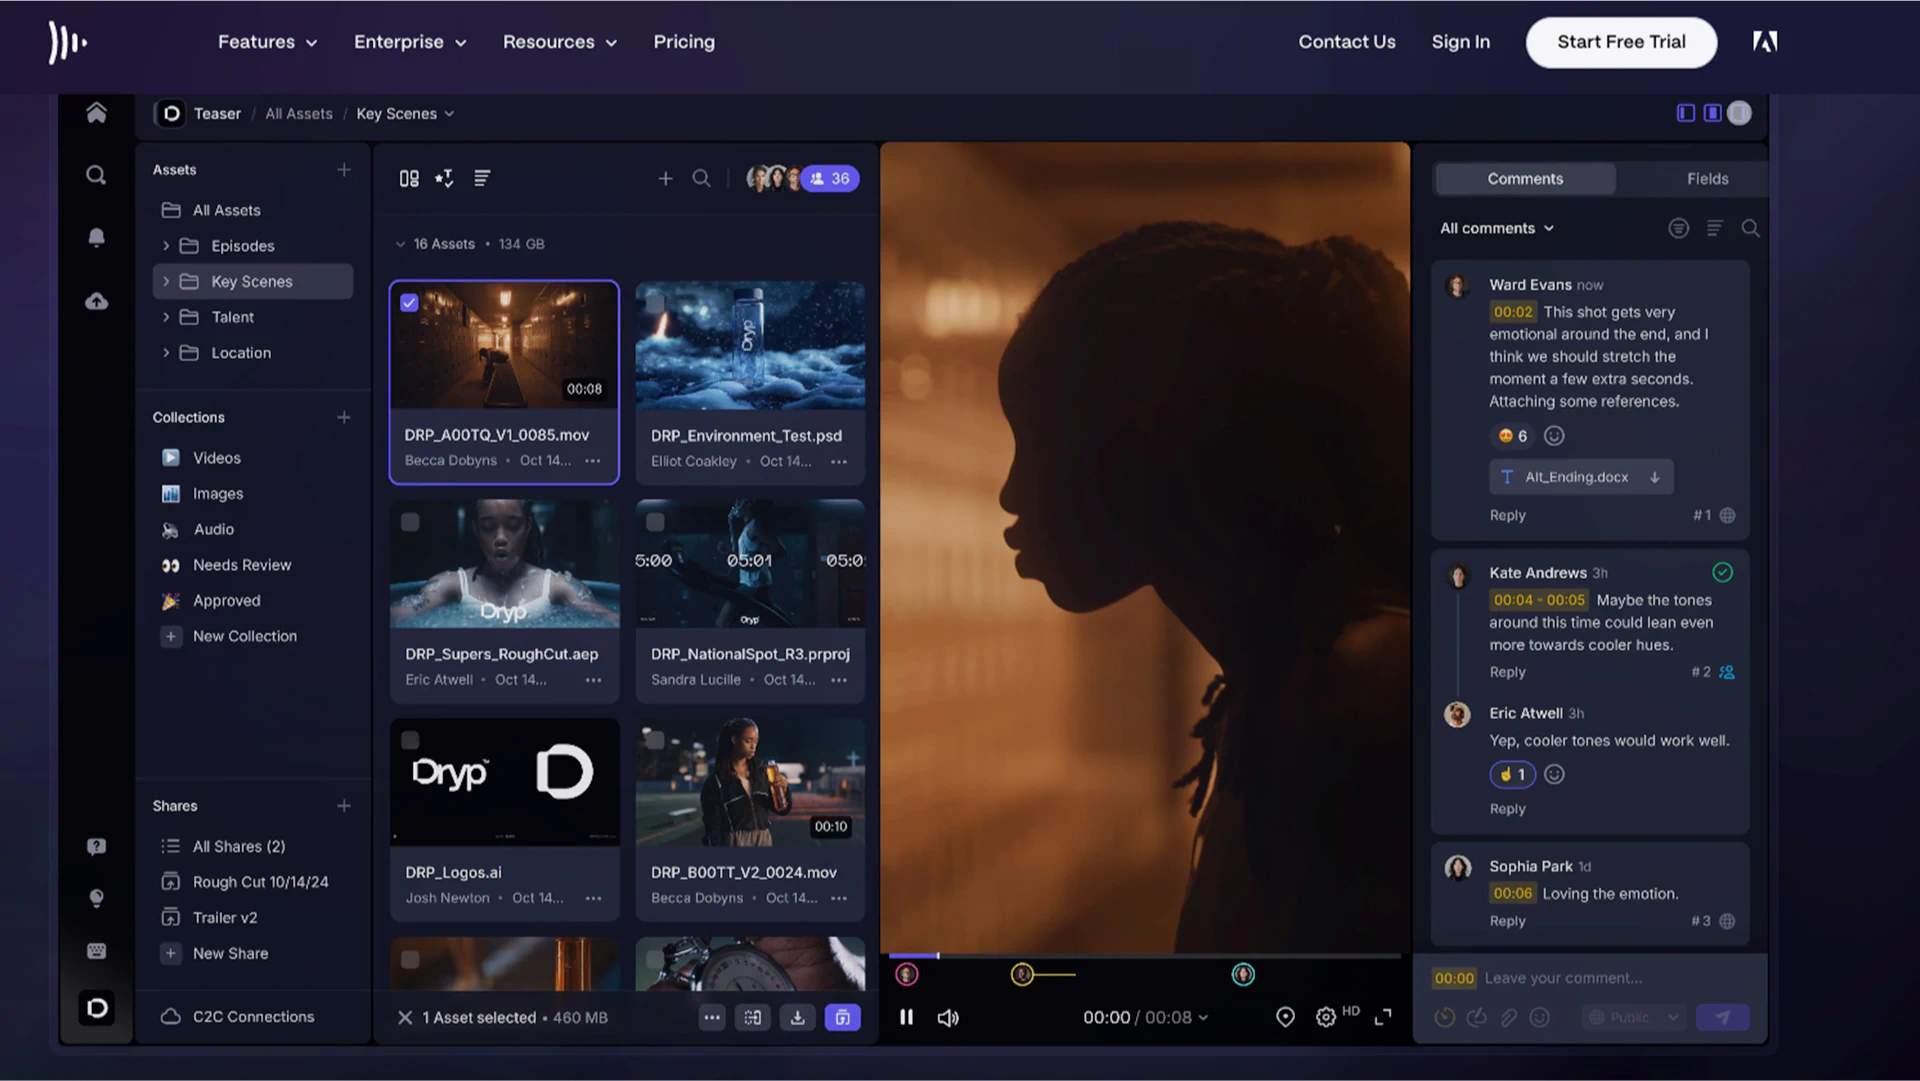Seek on the video progress bar

pos(1145,956)
